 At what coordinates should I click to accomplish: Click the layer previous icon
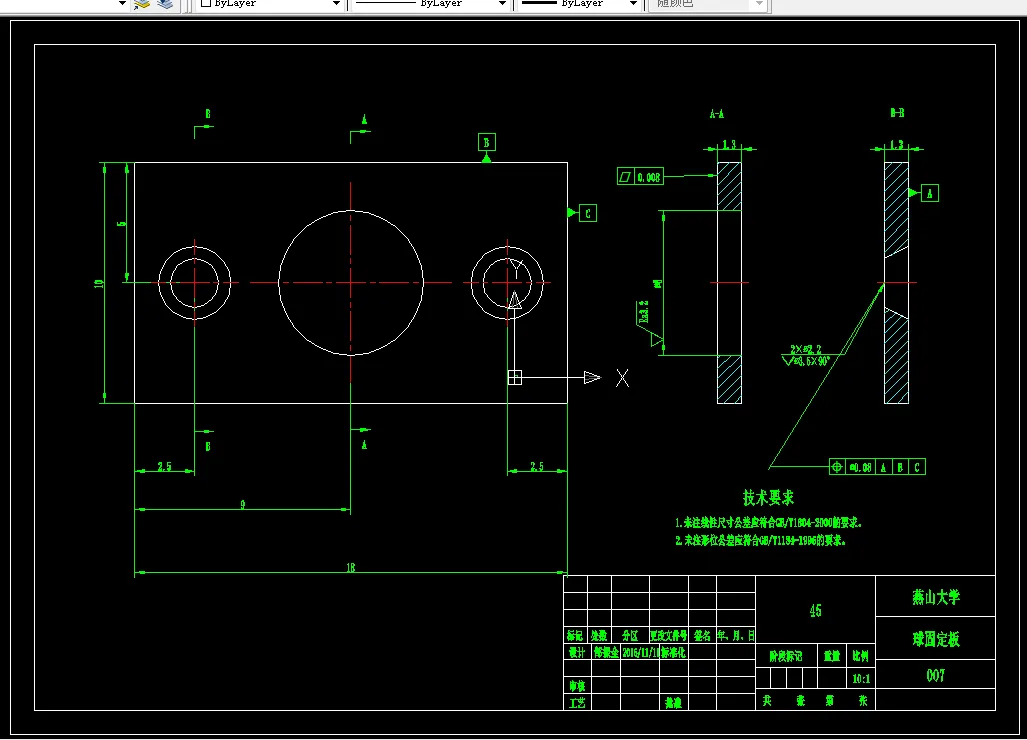coord(165,4)
